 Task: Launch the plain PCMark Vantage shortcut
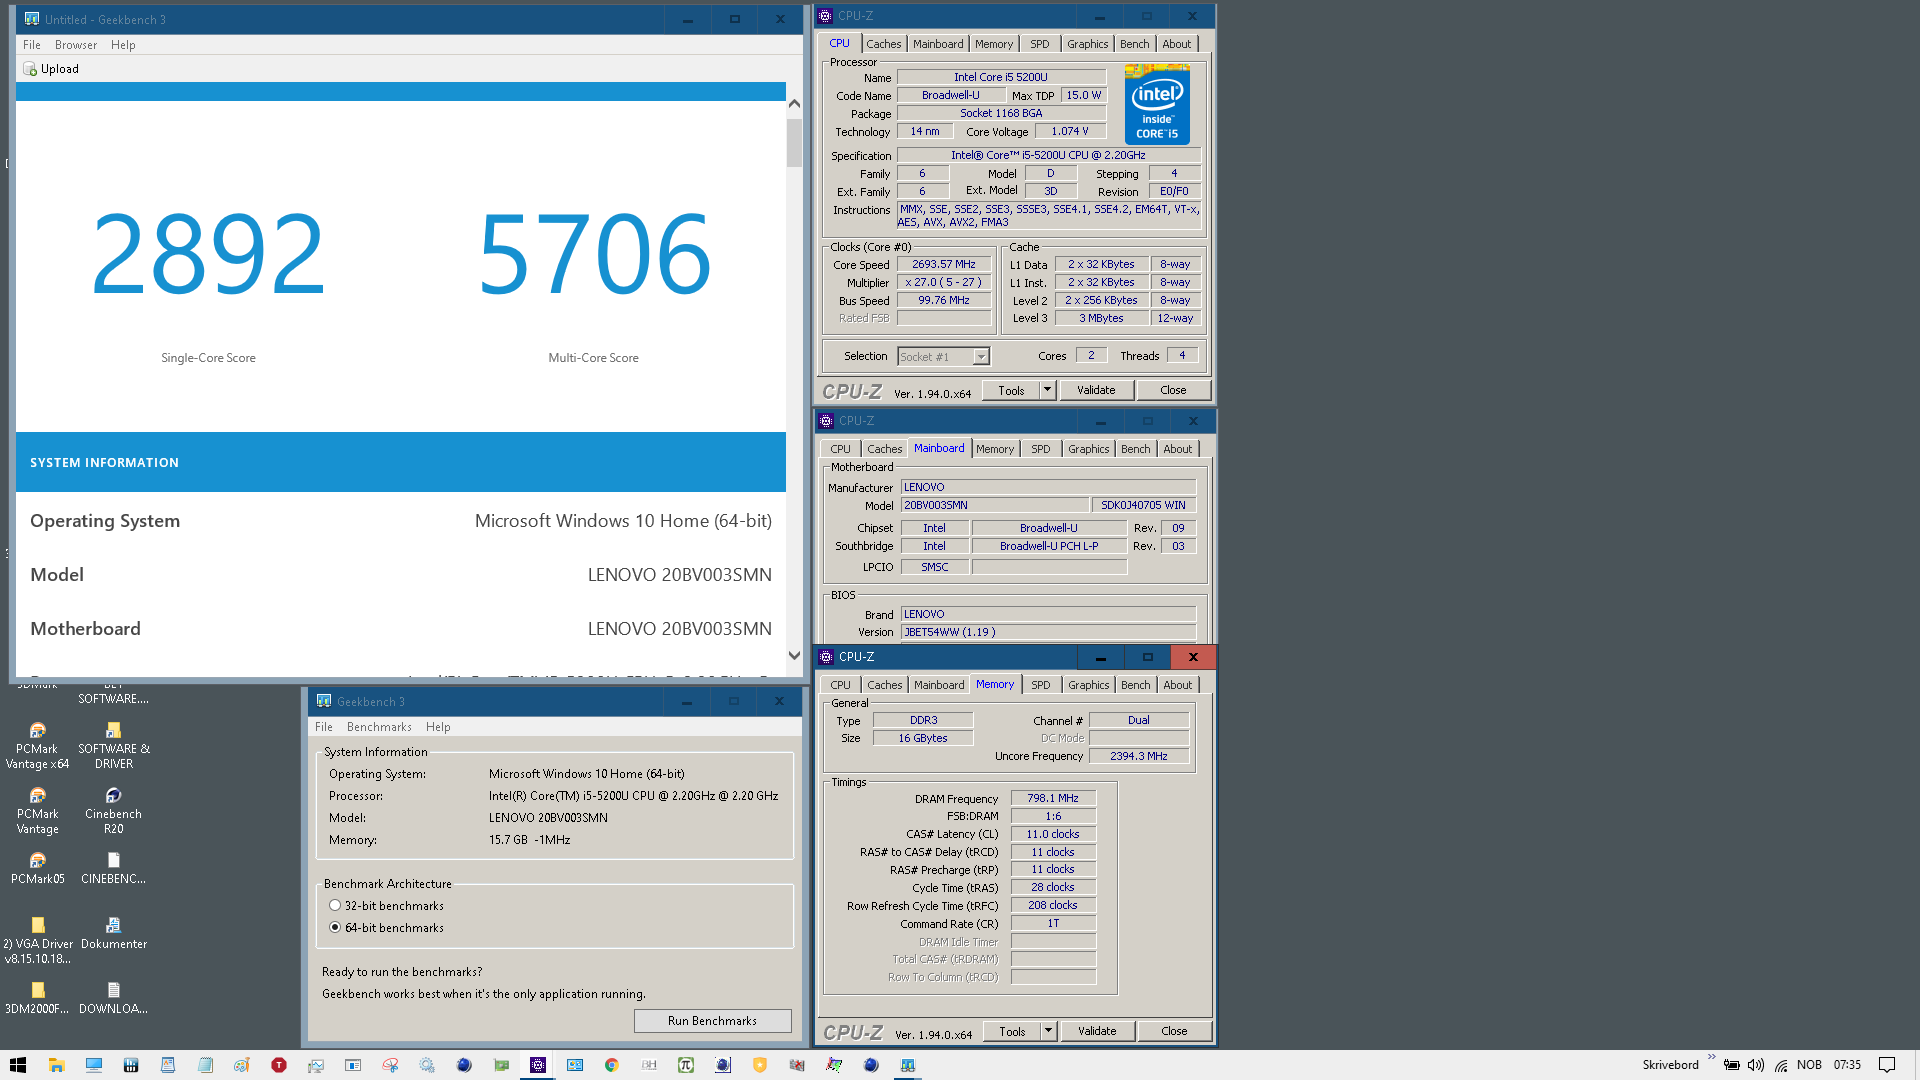[x=37, y=810]
